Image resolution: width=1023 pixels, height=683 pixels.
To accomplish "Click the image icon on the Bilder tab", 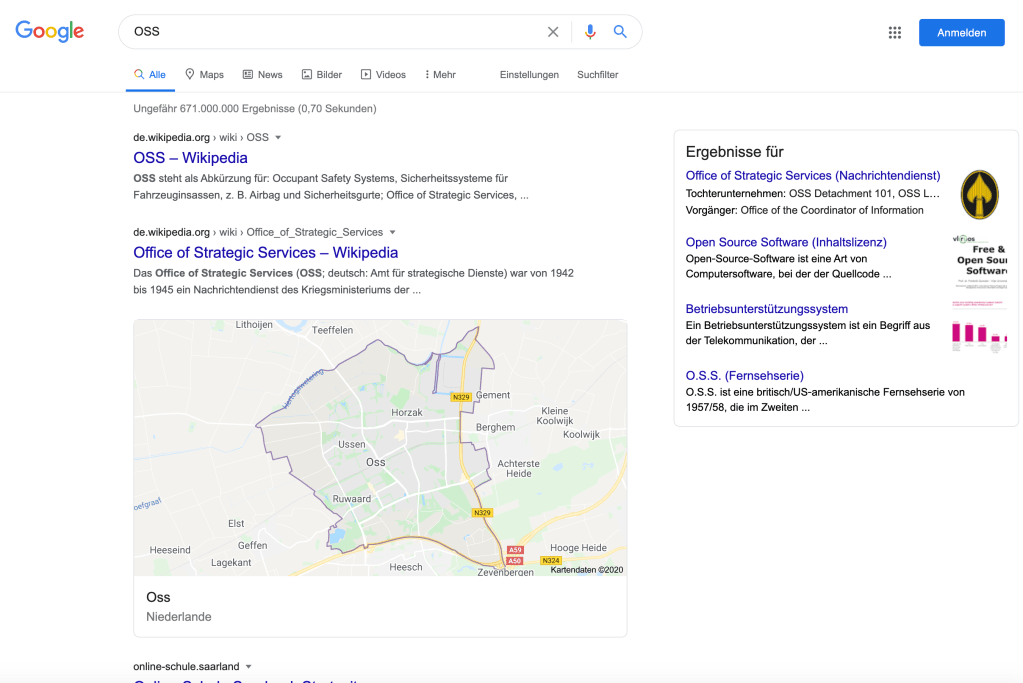I will [306, 73].
